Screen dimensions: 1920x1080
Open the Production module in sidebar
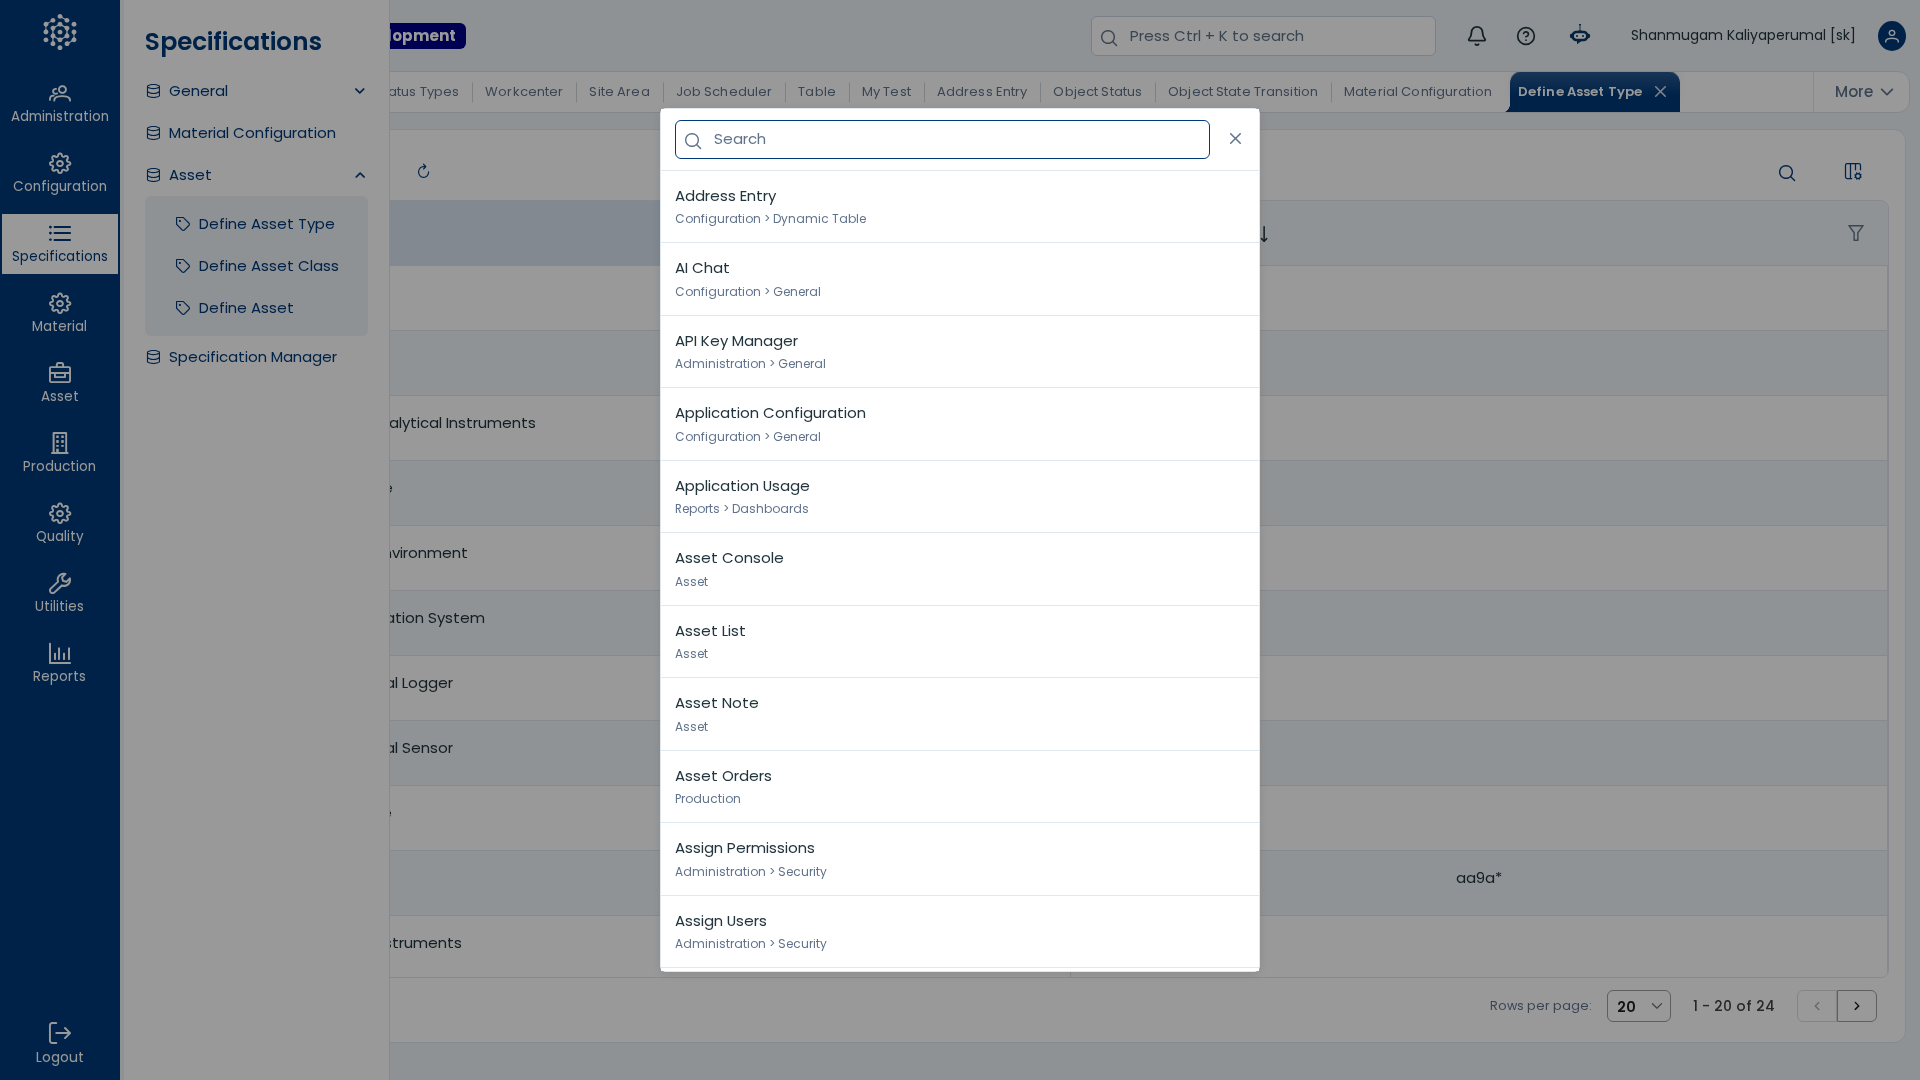coord(60,454)
